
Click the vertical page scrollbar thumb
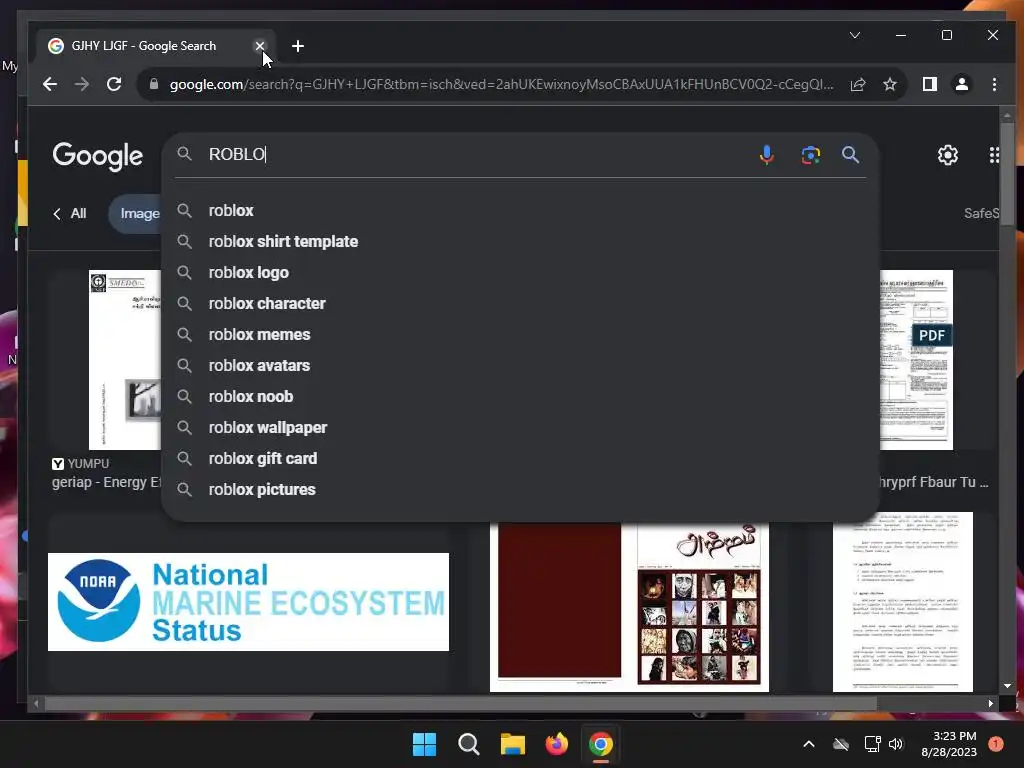tap(1007, 172)
